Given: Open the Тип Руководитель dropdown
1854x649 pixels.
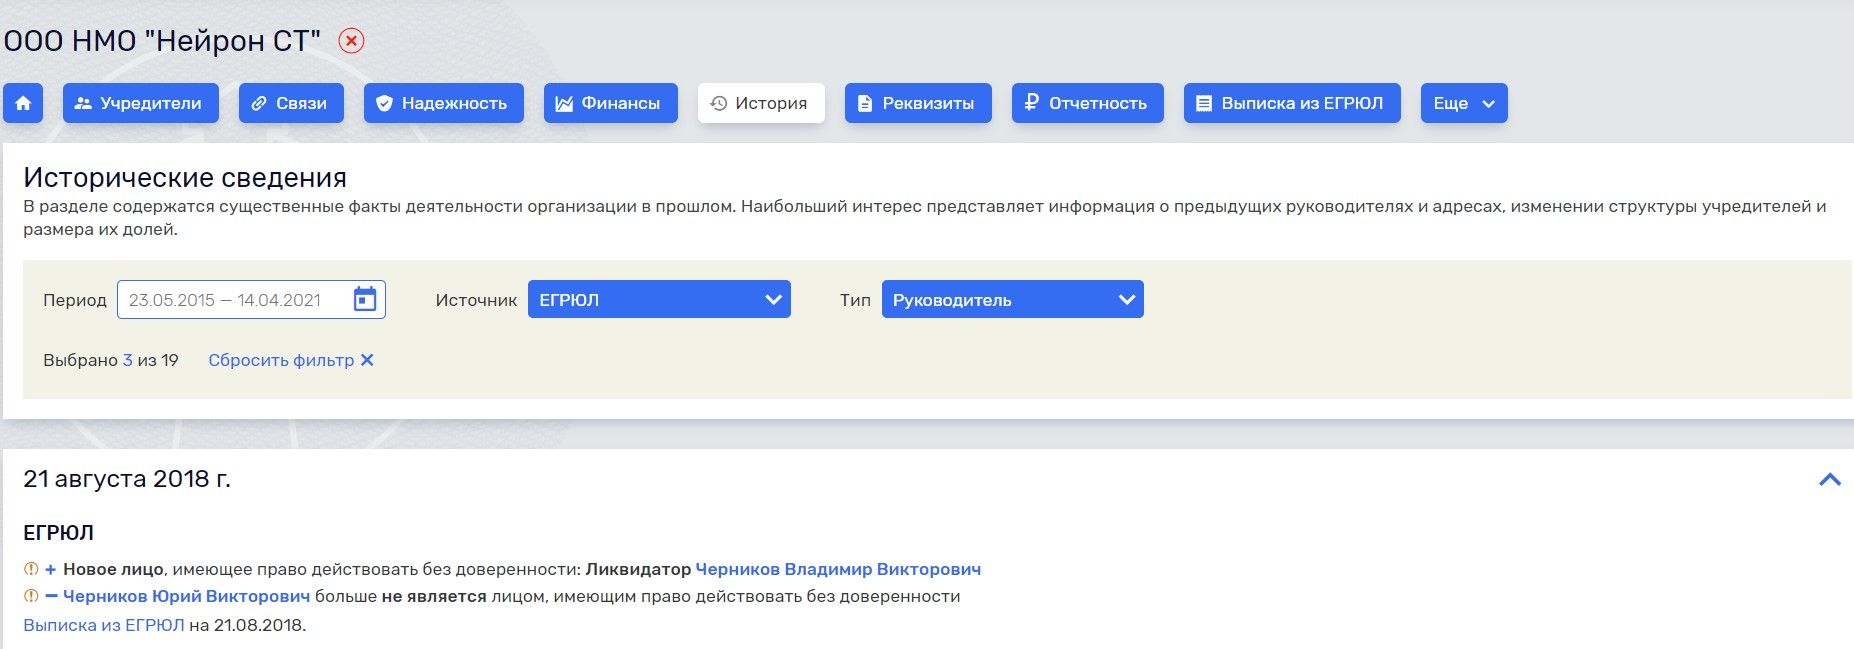Looking at the screenshot, I should 1012,300.
